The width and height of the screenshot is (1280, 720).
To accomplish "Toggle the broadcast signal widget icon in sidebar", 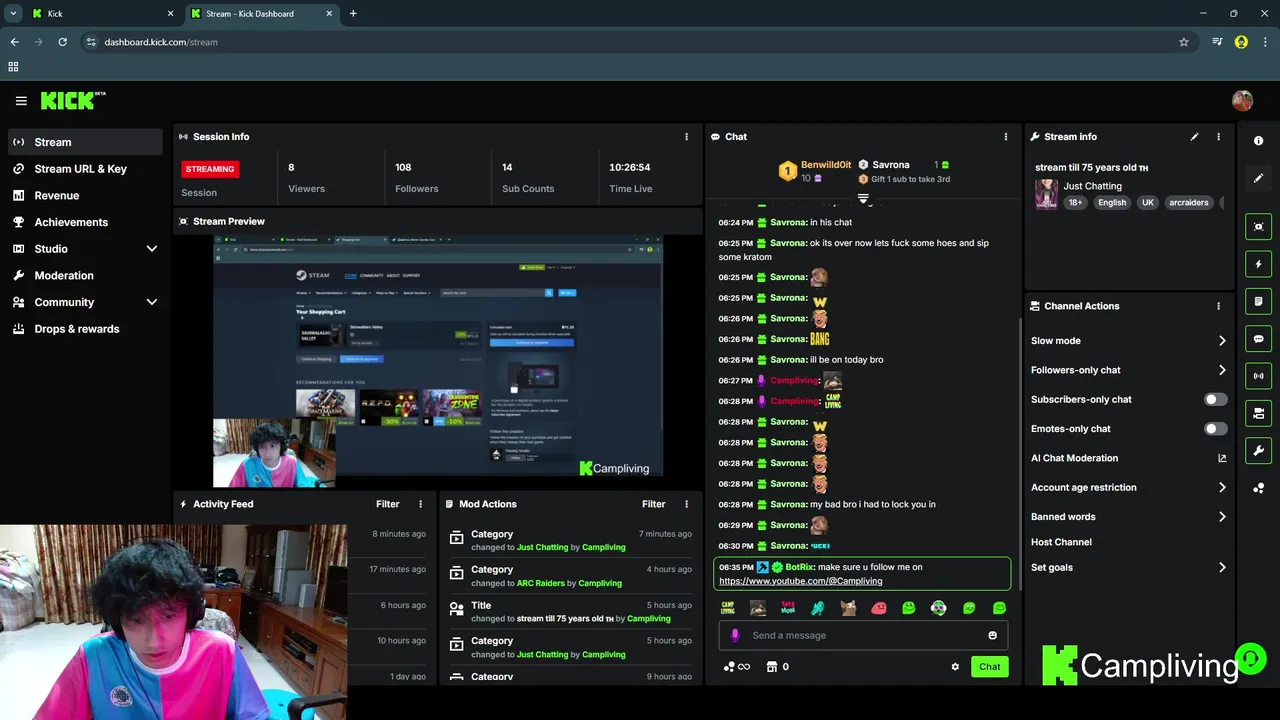I will 1258,376.
